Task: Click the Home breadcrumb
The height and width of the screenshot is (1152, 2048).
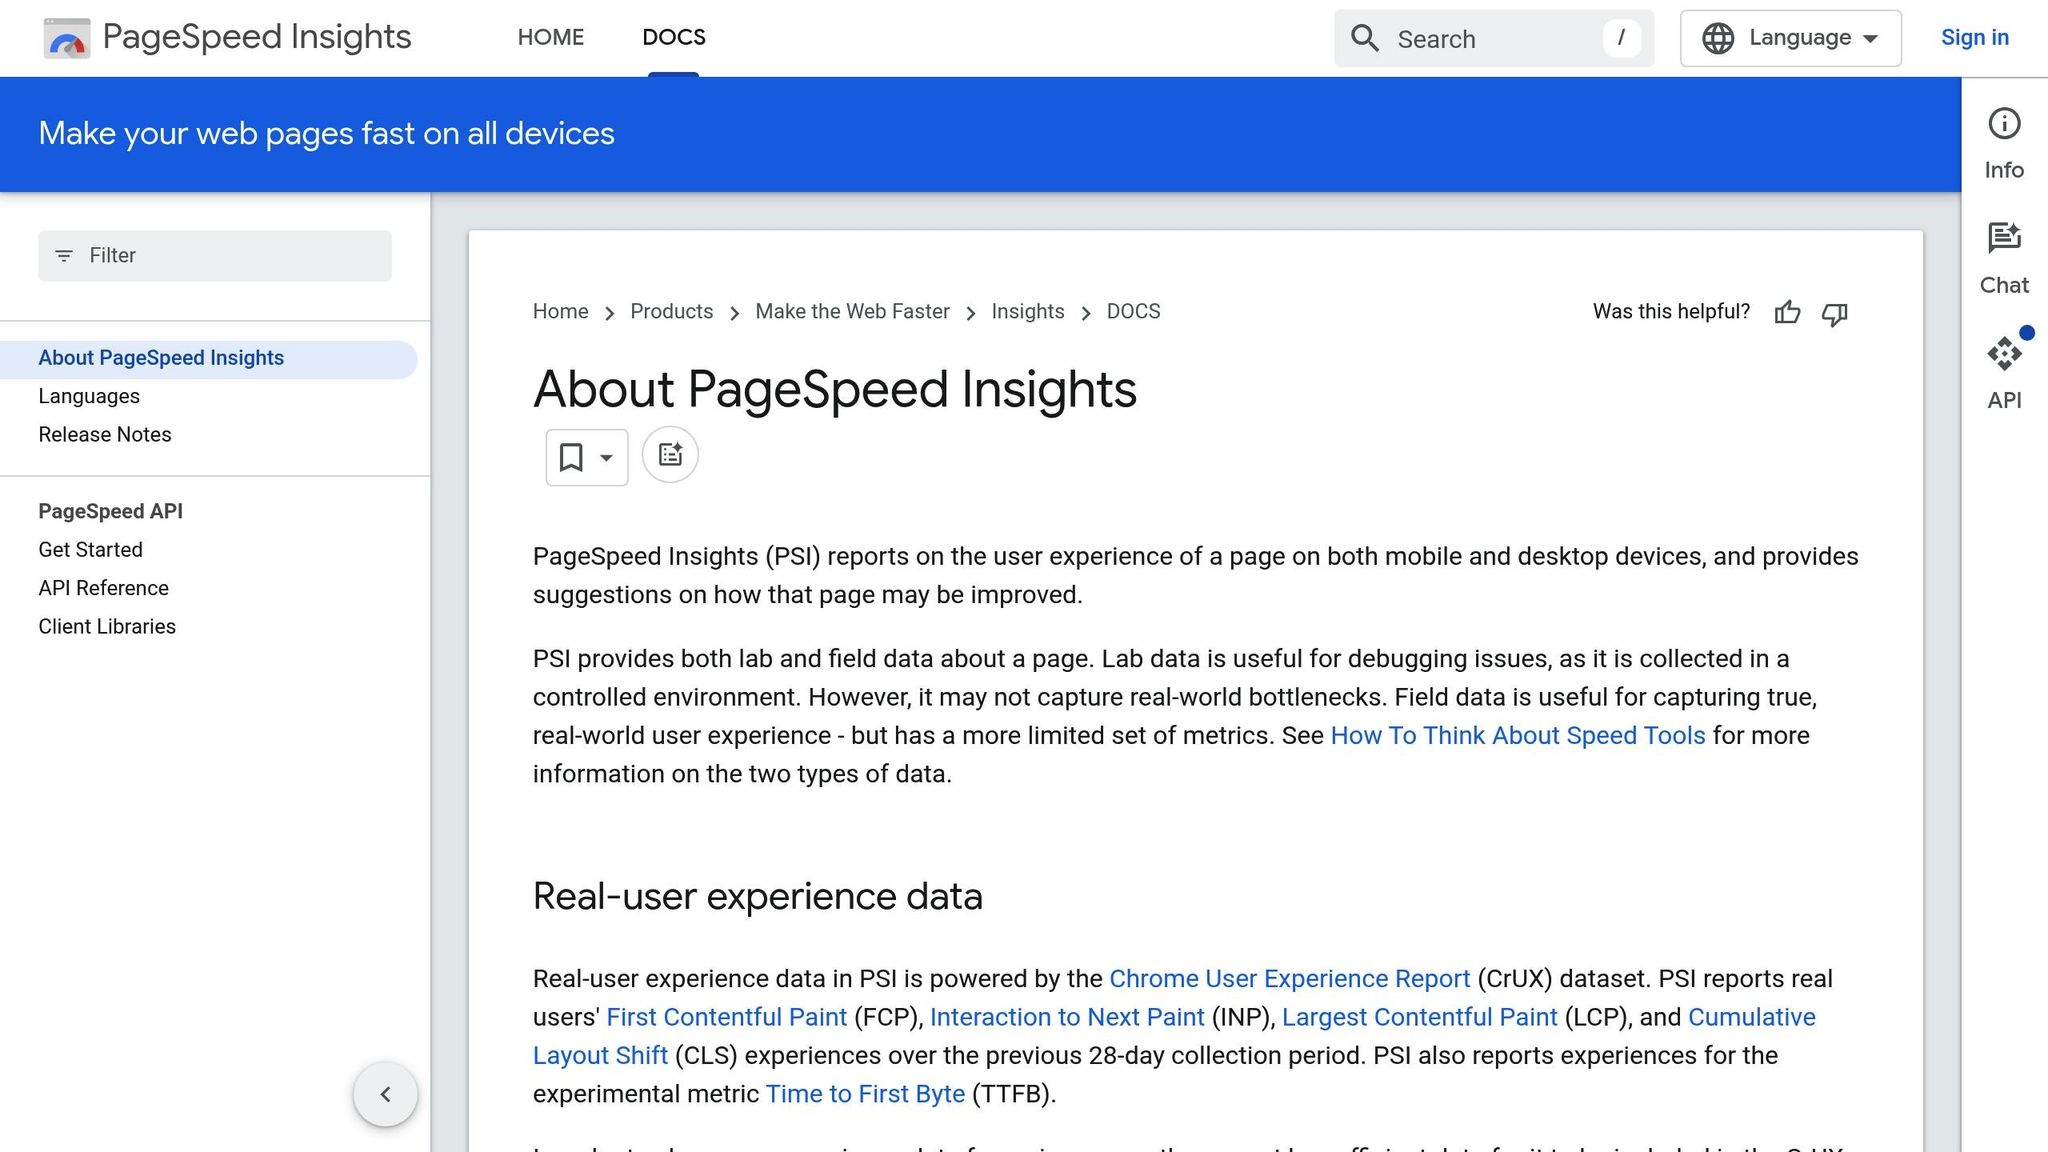Action: click(560, 312)
